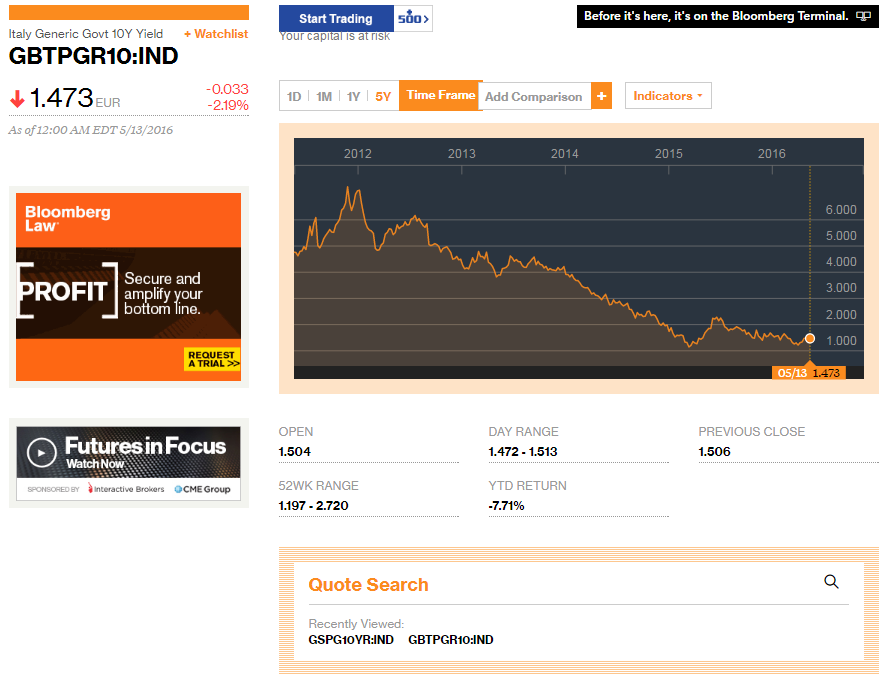Click Request a Trial on Bloomberg Law ad
The width and height of the screenshot is (895, 687).
[x=212, y=359]
